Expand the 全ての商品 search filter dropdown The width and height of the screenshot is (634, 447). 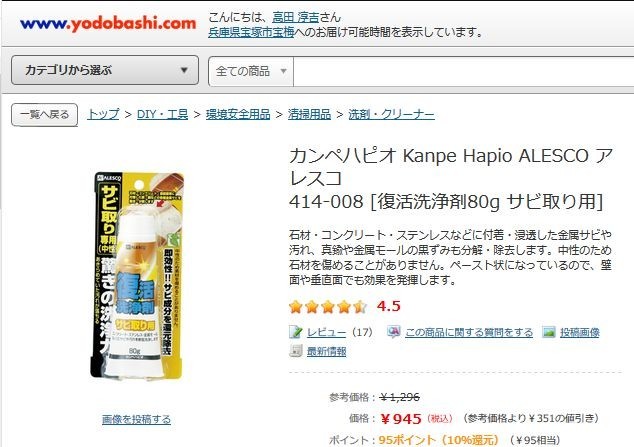click(x=251, y=72)
